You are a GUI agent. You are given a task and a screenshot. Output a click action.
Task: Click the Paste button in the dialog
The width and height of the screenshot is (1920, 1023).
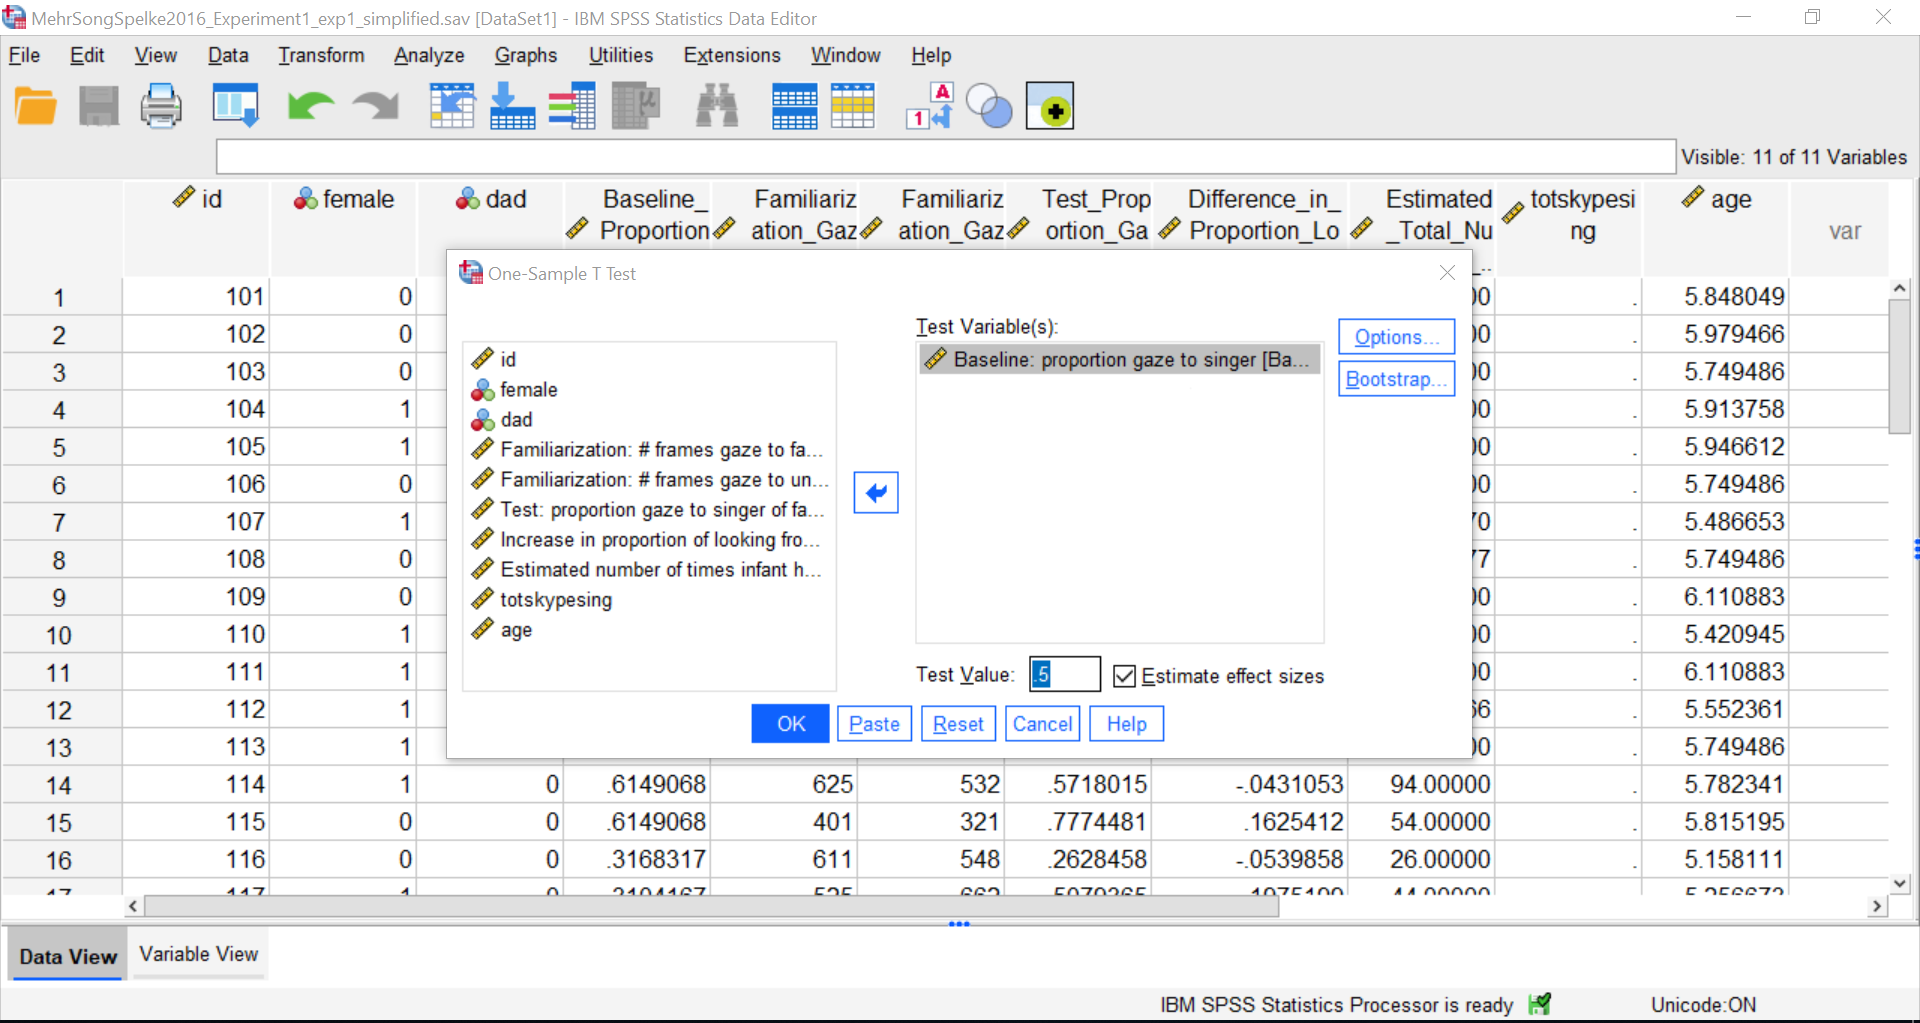point(875,724)
